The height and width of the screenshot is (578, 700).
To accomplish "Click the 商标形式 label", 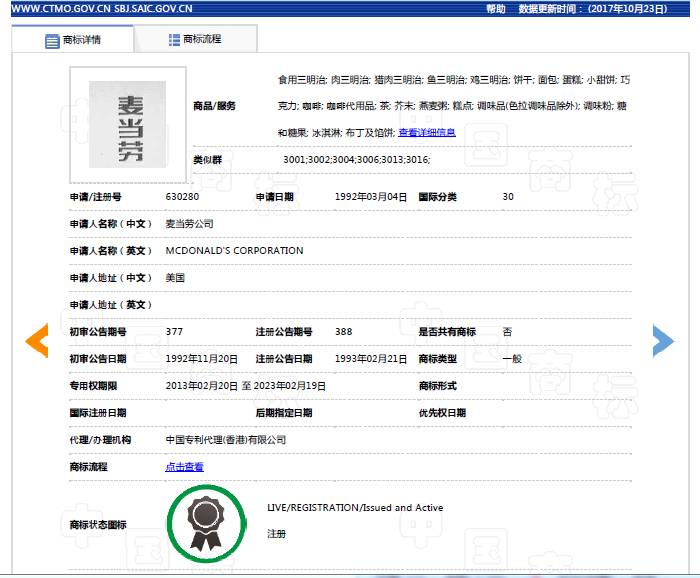I will (438, 386).
